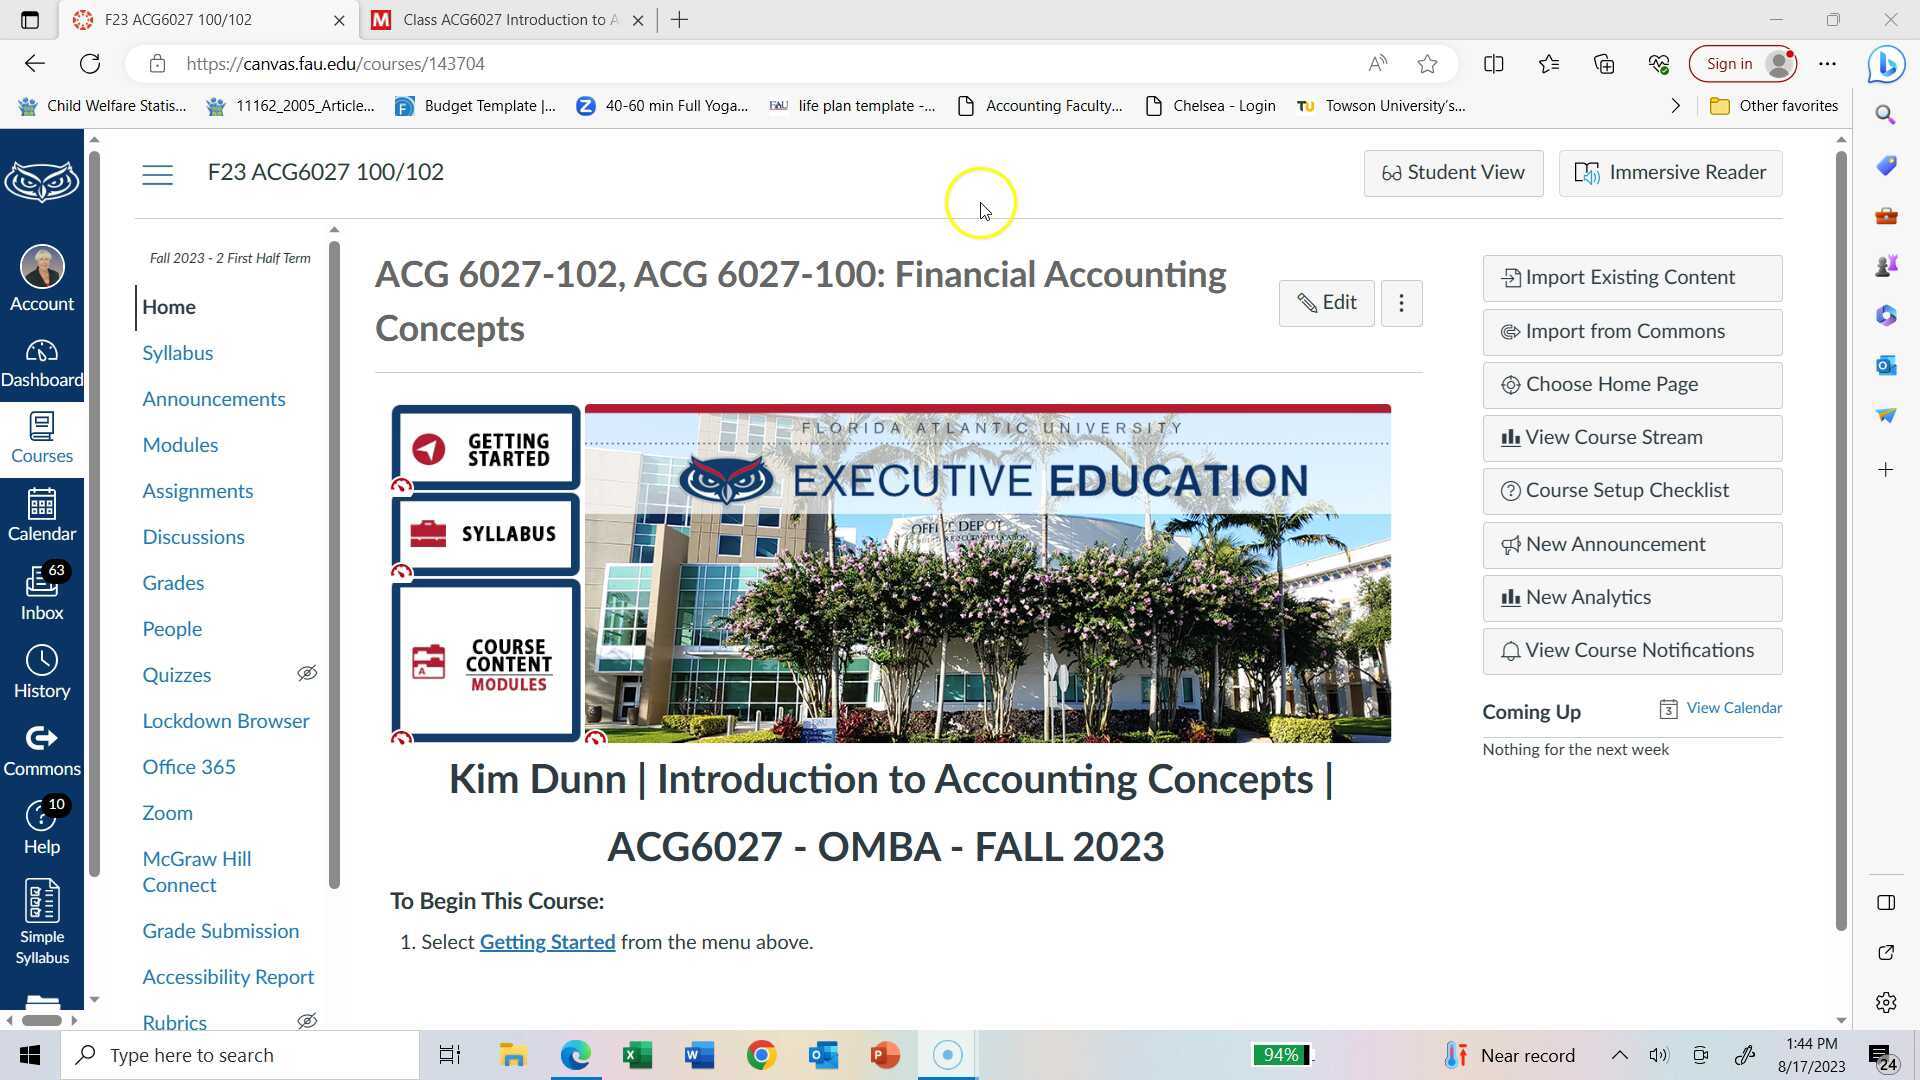Toggle the favorites star in the address bar
Viewport: 1920px width, 1080px height.
click(x=1428, y=63)
